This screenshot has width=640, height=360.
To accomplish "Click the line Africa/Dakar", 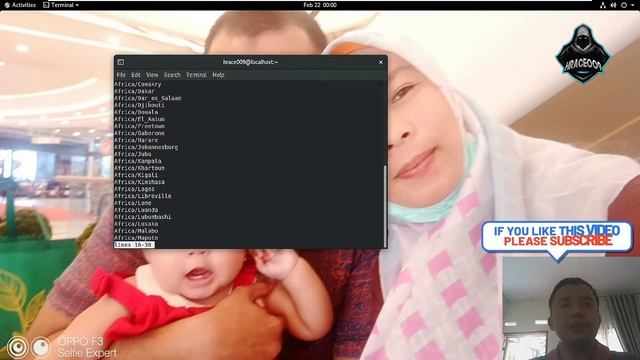I will tap(134, 91).
